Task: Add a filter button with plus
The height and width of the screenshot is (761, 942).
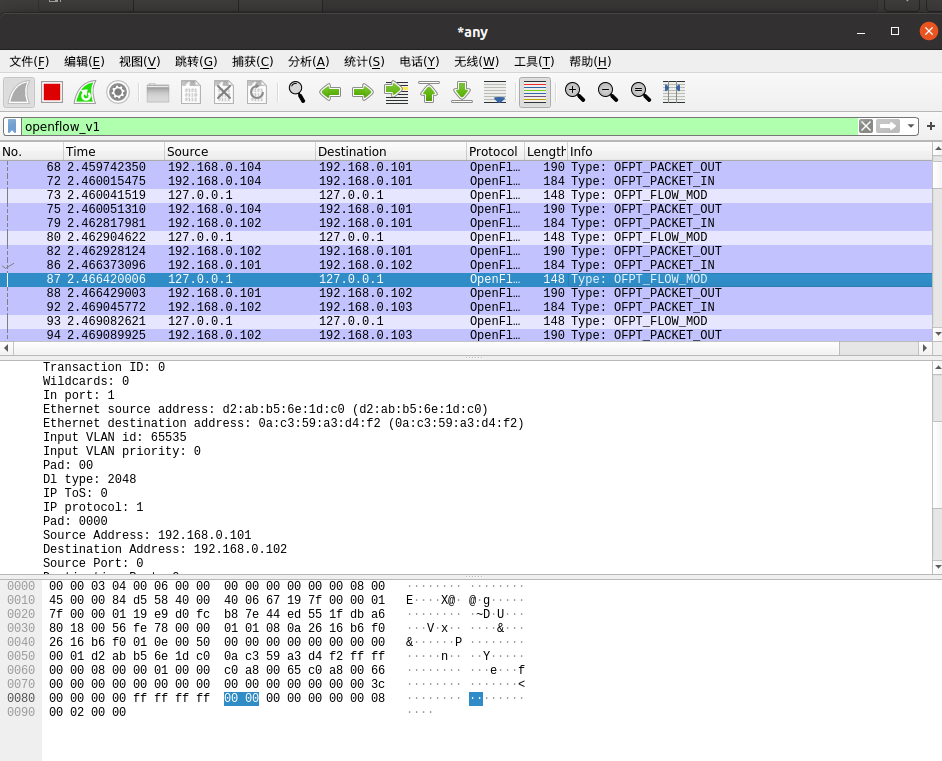Action: 931,126
